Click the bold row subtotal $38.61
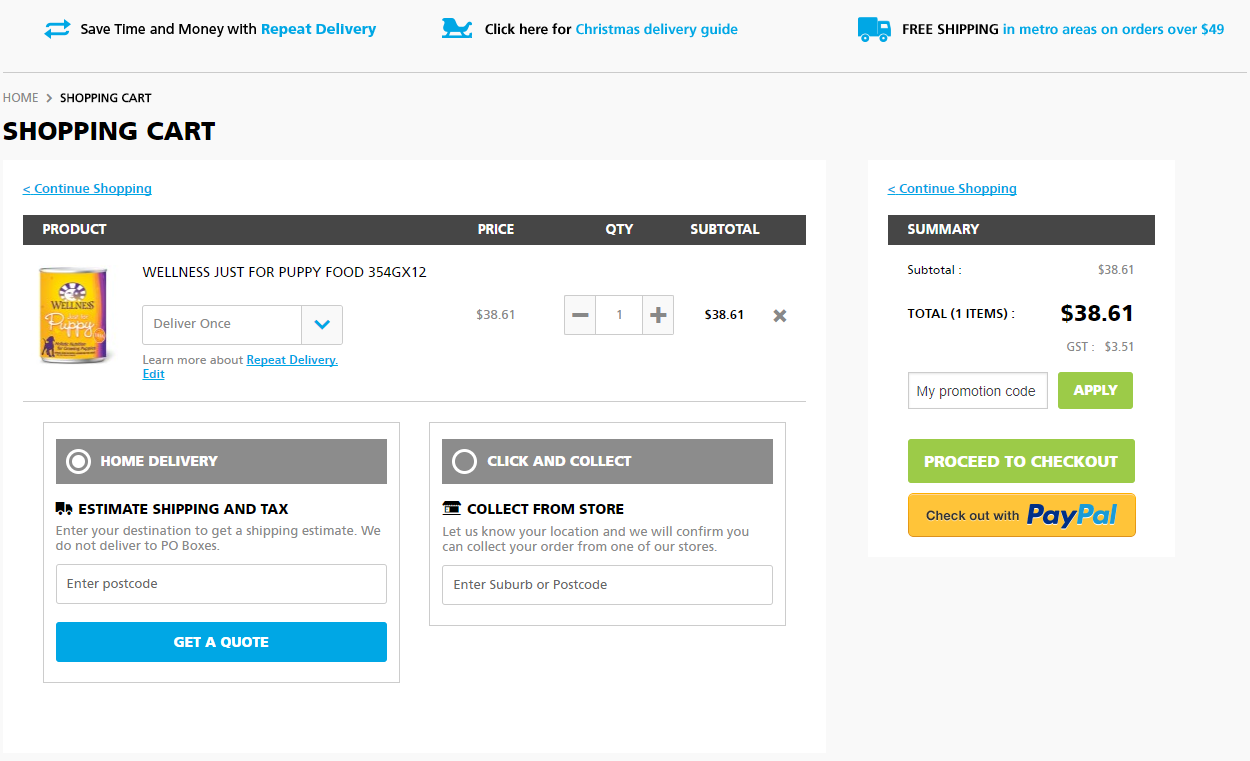Viewport: 1250px width, 761px height. [x=724, y=315]
